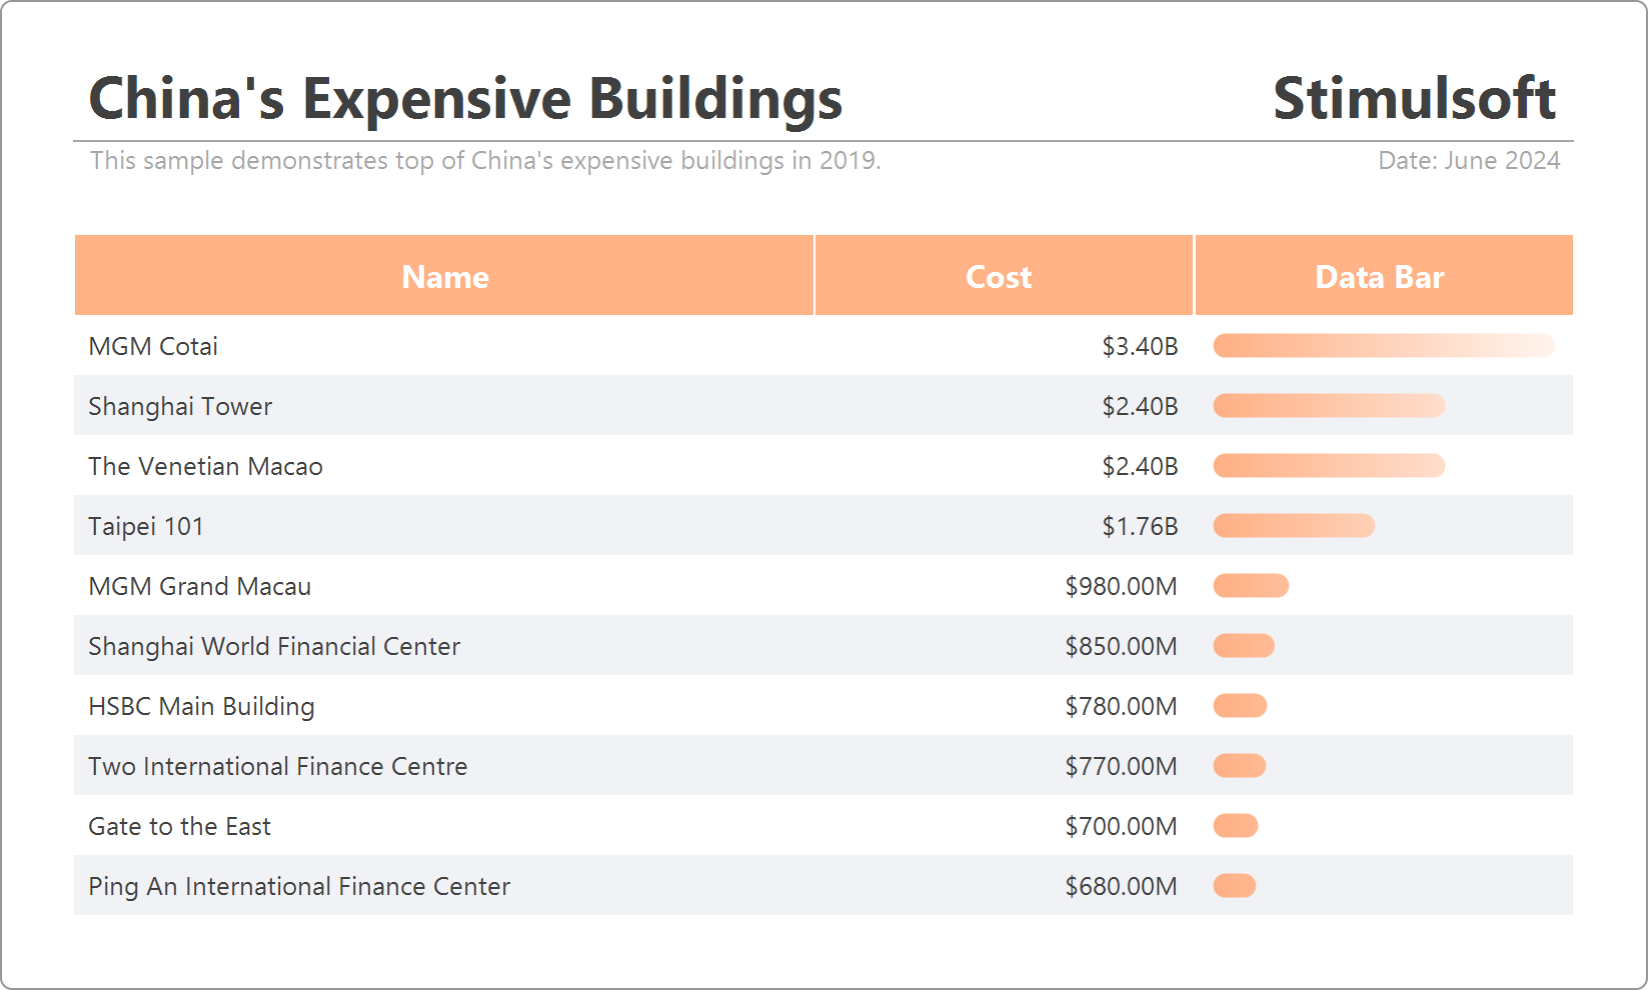Click the Data Bar column header
This screenshot has width=1648, height=990.
[1379, 277]
